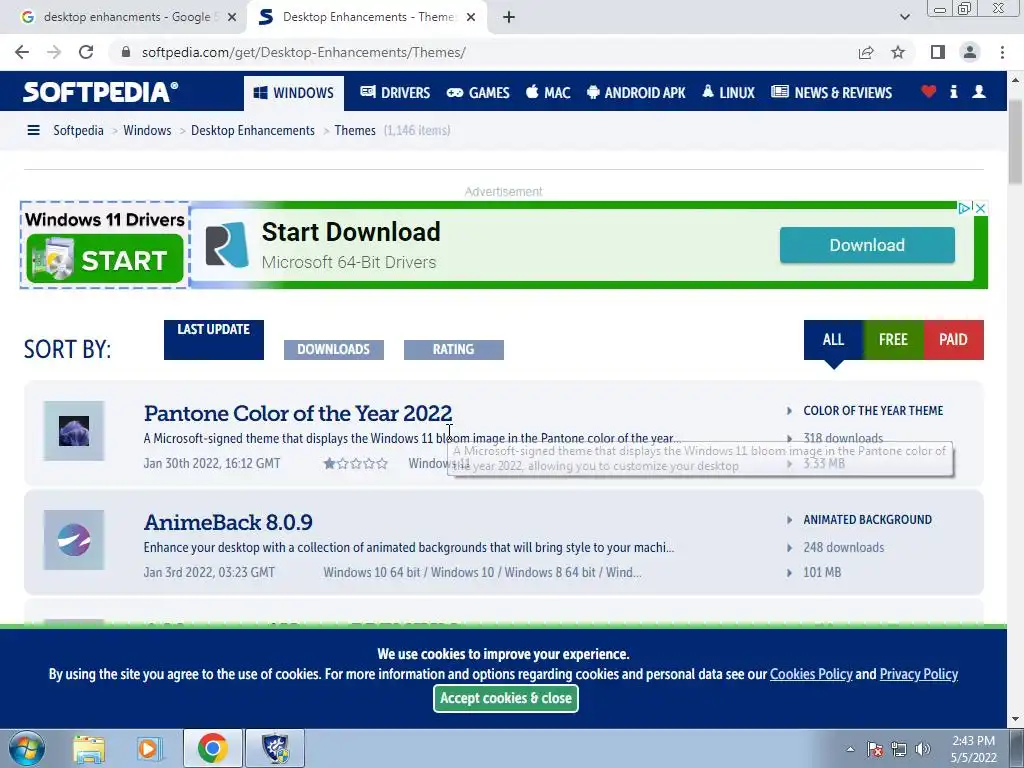Switch to desktop enhancments Google tab
The height and width of the screenshot is (768, 1024).
tap(127, 17)
